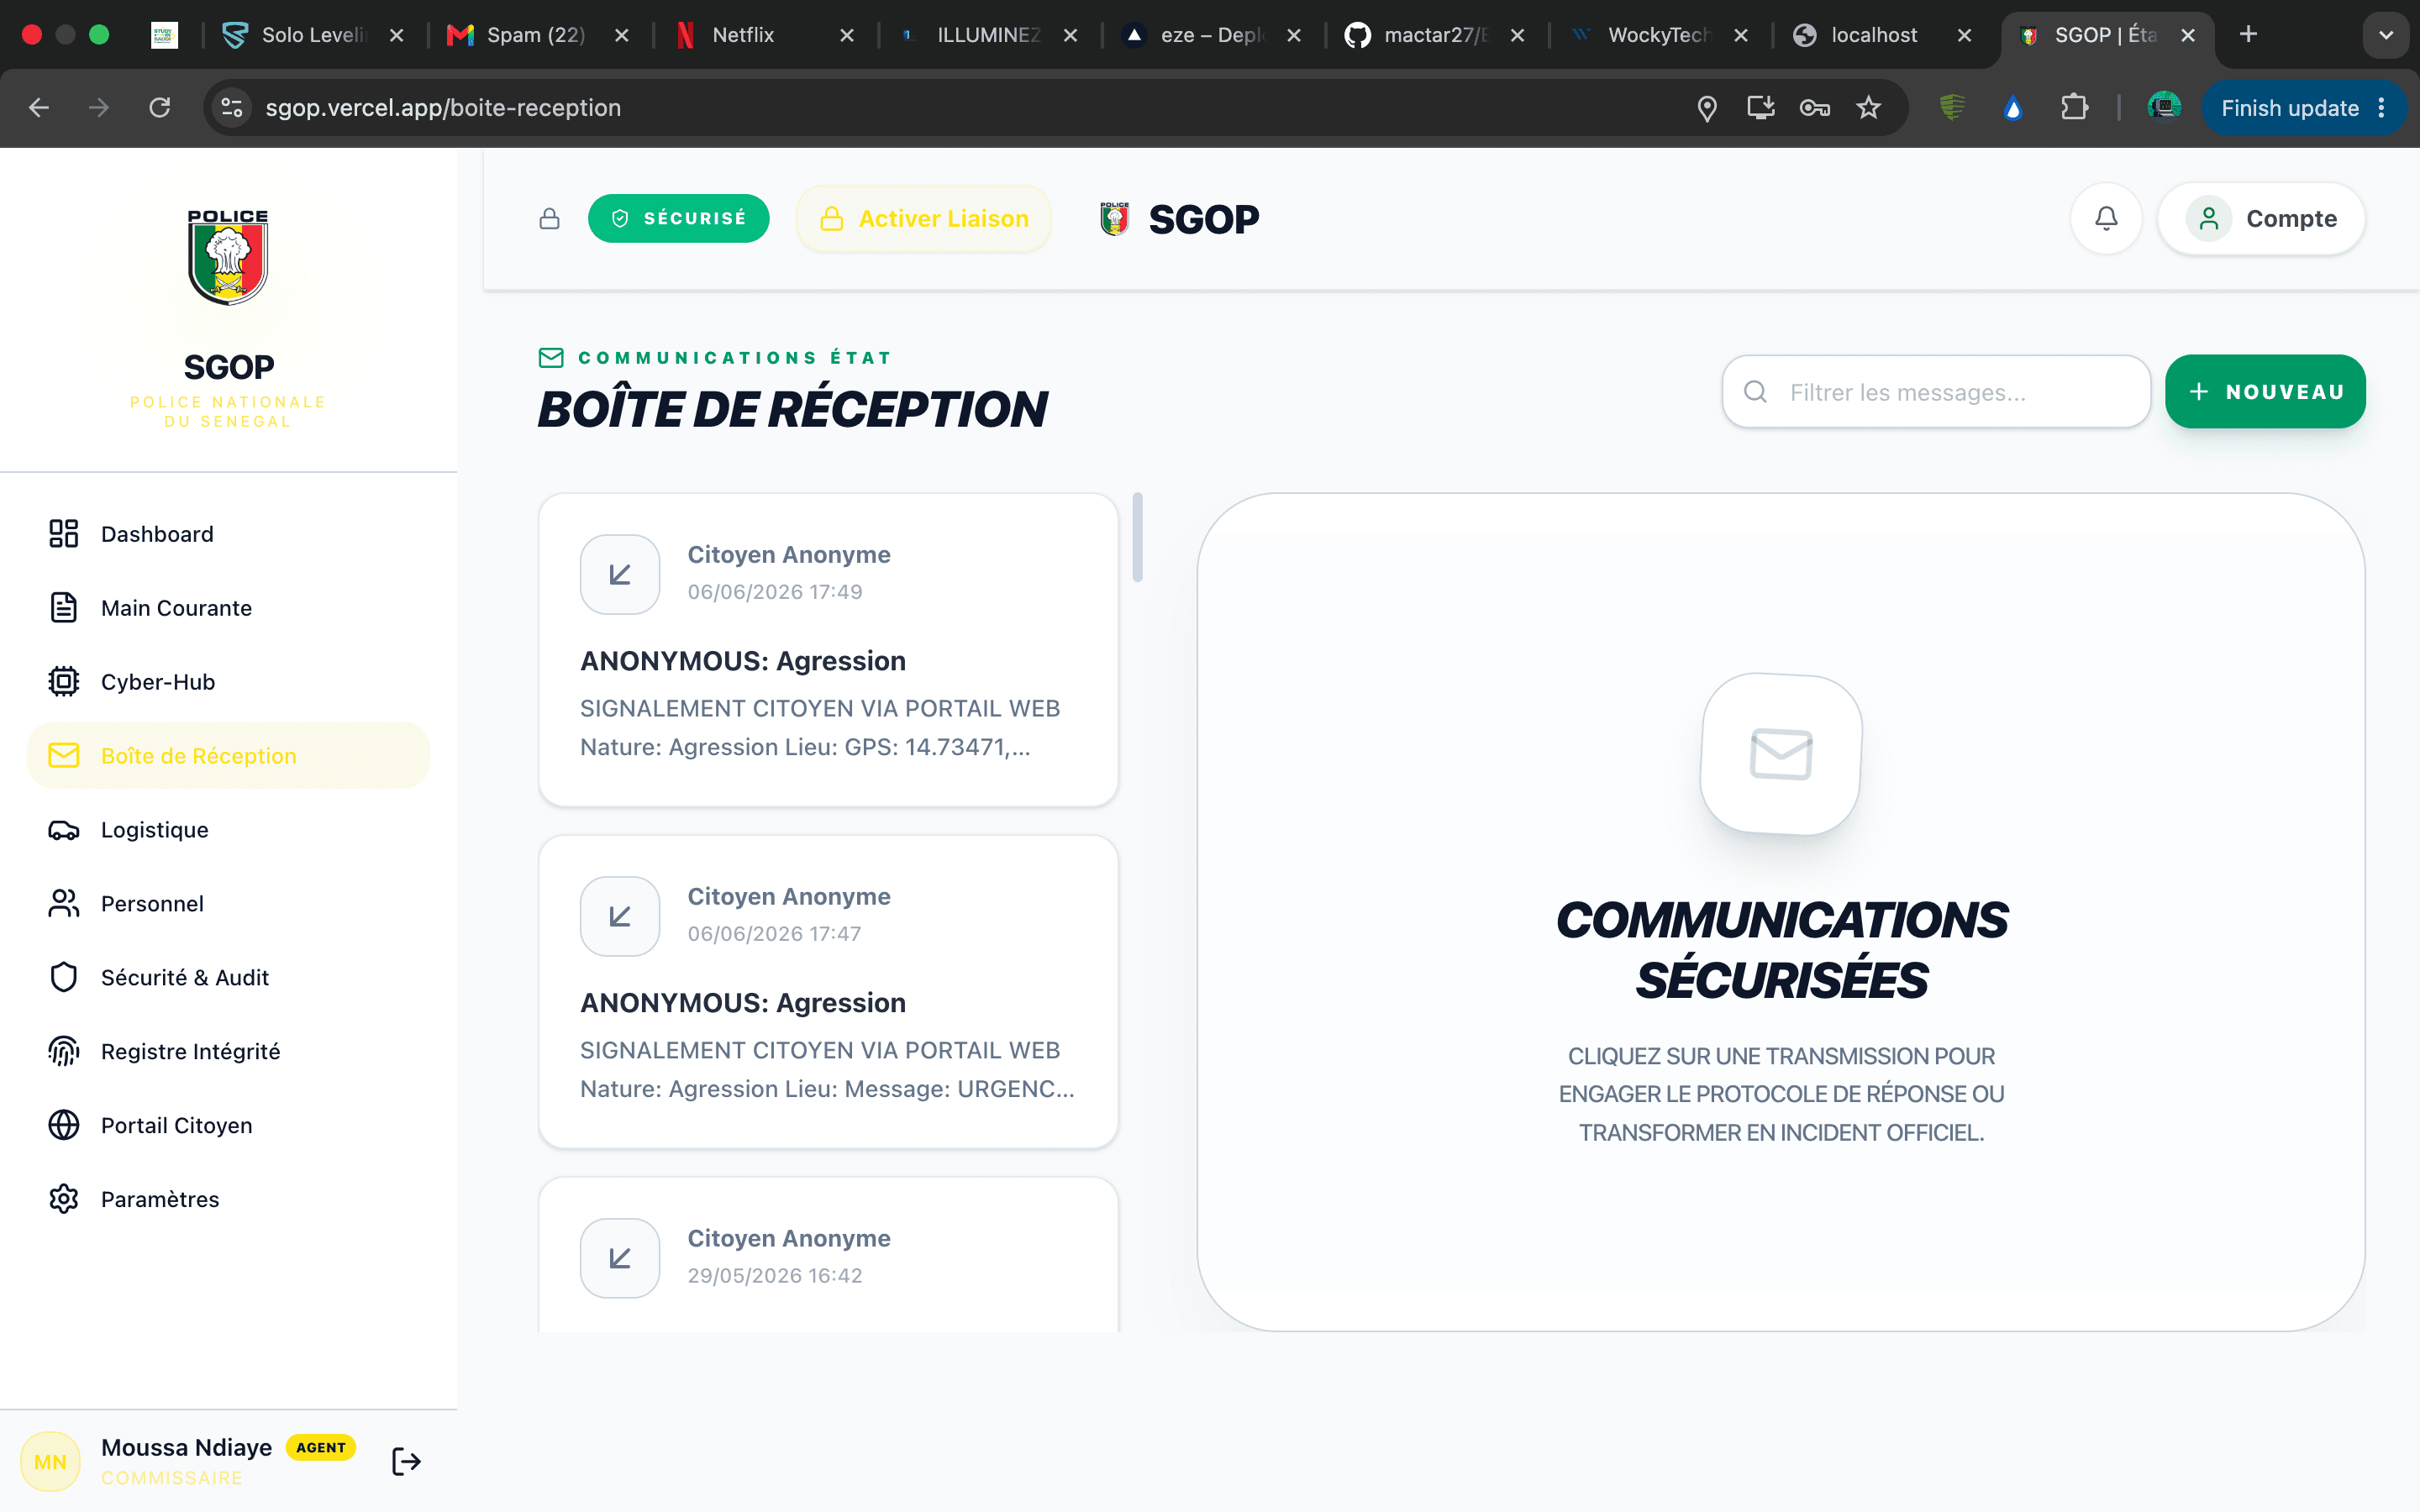Click the notifications bell icon
Screen dimensions: 2420x1512
click(2106, 219)
